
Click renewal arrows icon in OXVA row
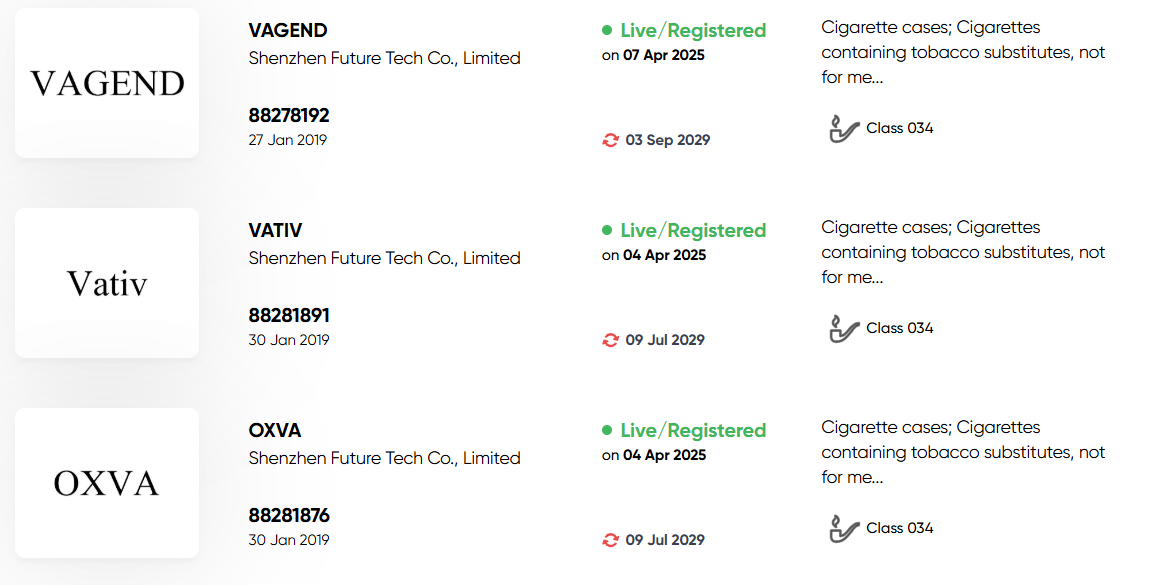[610, 540]
